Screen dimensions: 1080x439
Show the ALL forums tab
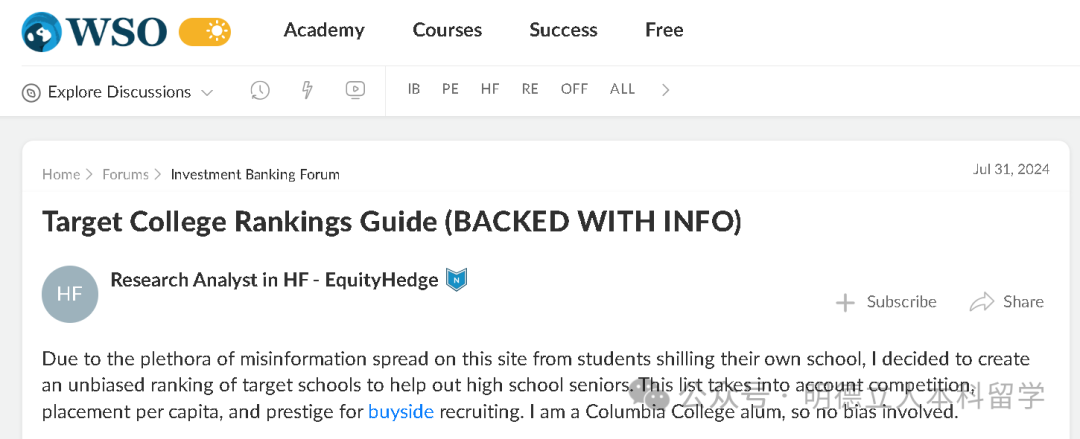[622, 89]
